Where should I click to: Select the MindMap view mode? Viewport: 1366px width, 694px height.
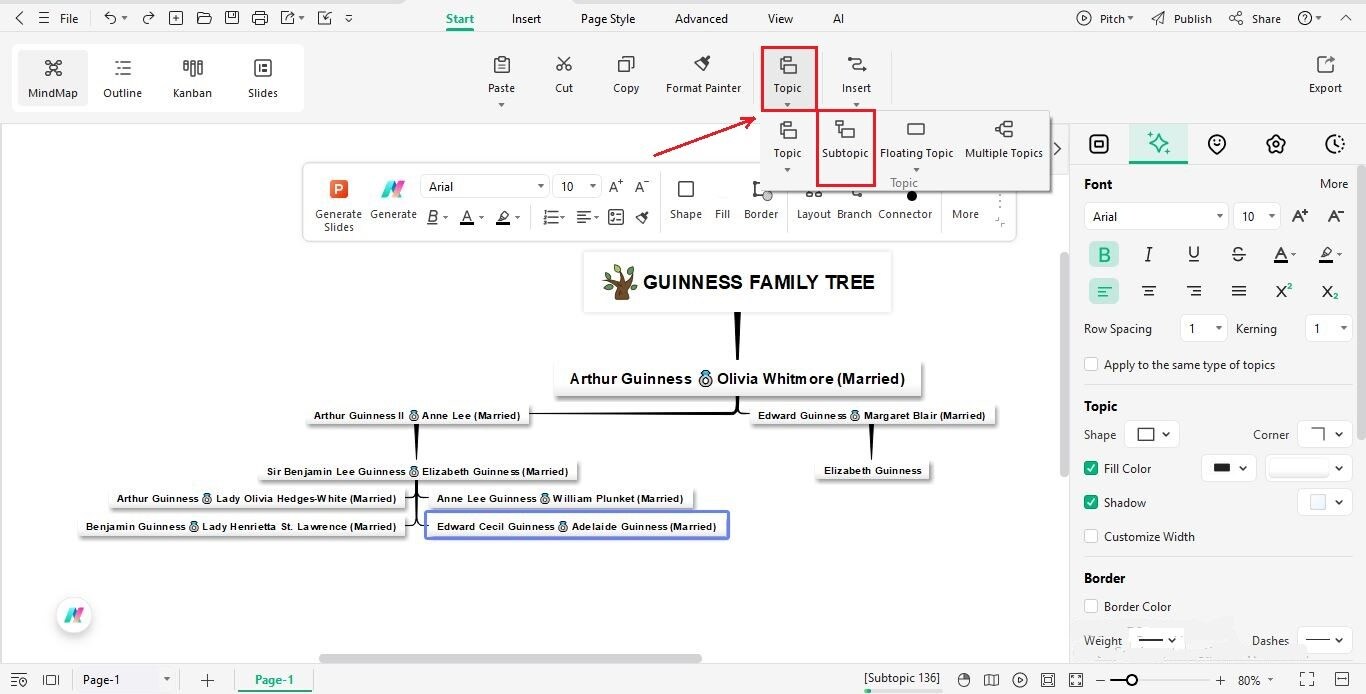(x=53, y=78)
